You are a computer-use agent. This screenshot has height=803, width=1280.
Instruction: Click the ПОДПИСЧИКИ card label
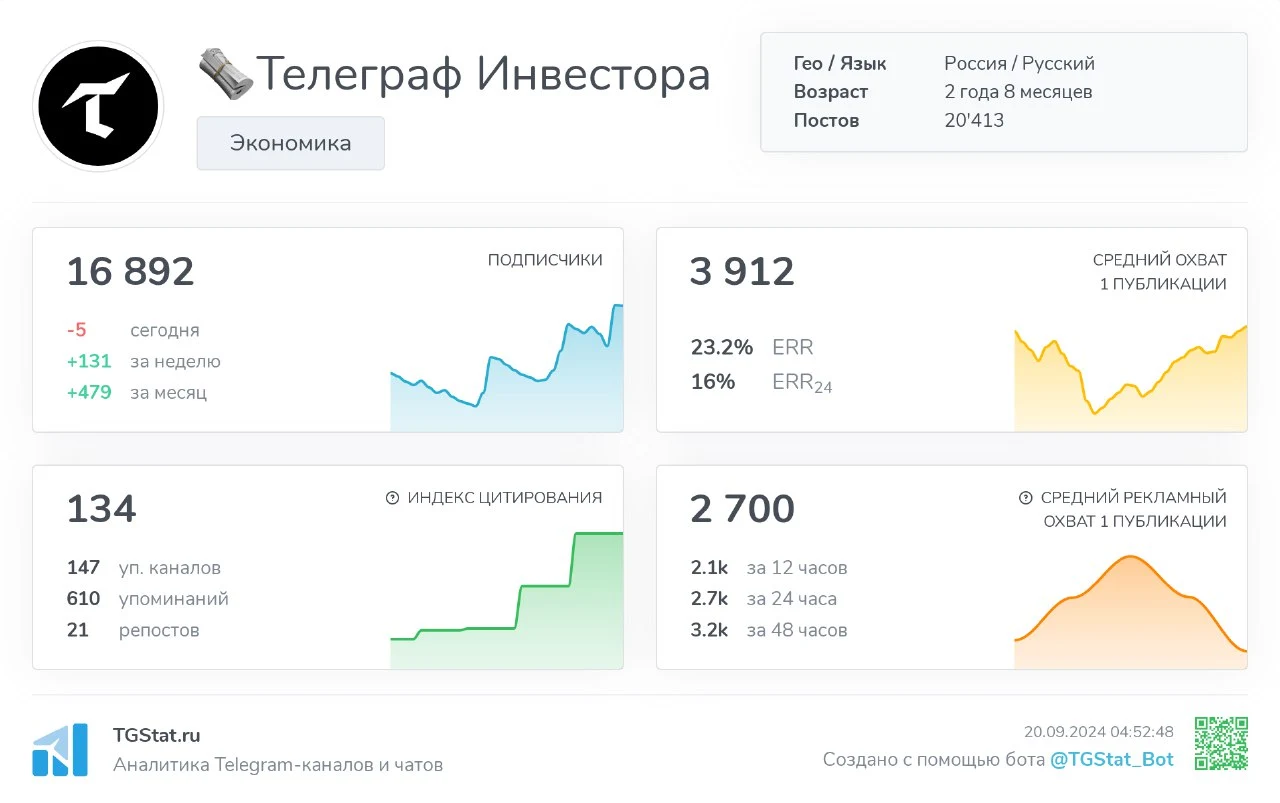[x=545, y=260]
